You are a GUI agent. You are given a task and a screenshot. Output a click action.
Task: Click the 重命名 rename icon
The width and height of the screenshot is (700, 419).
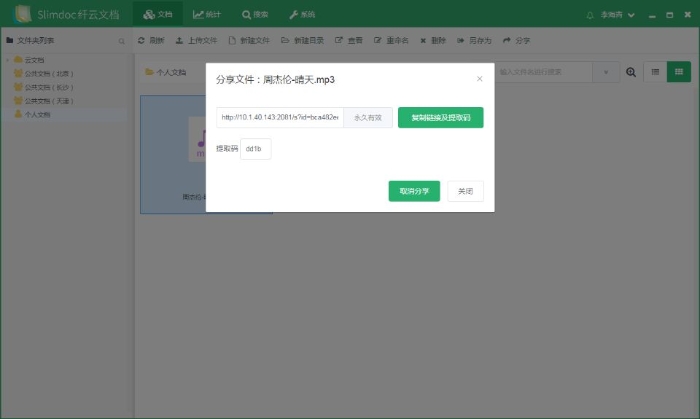pyautogui.click(x=378, y=41)
